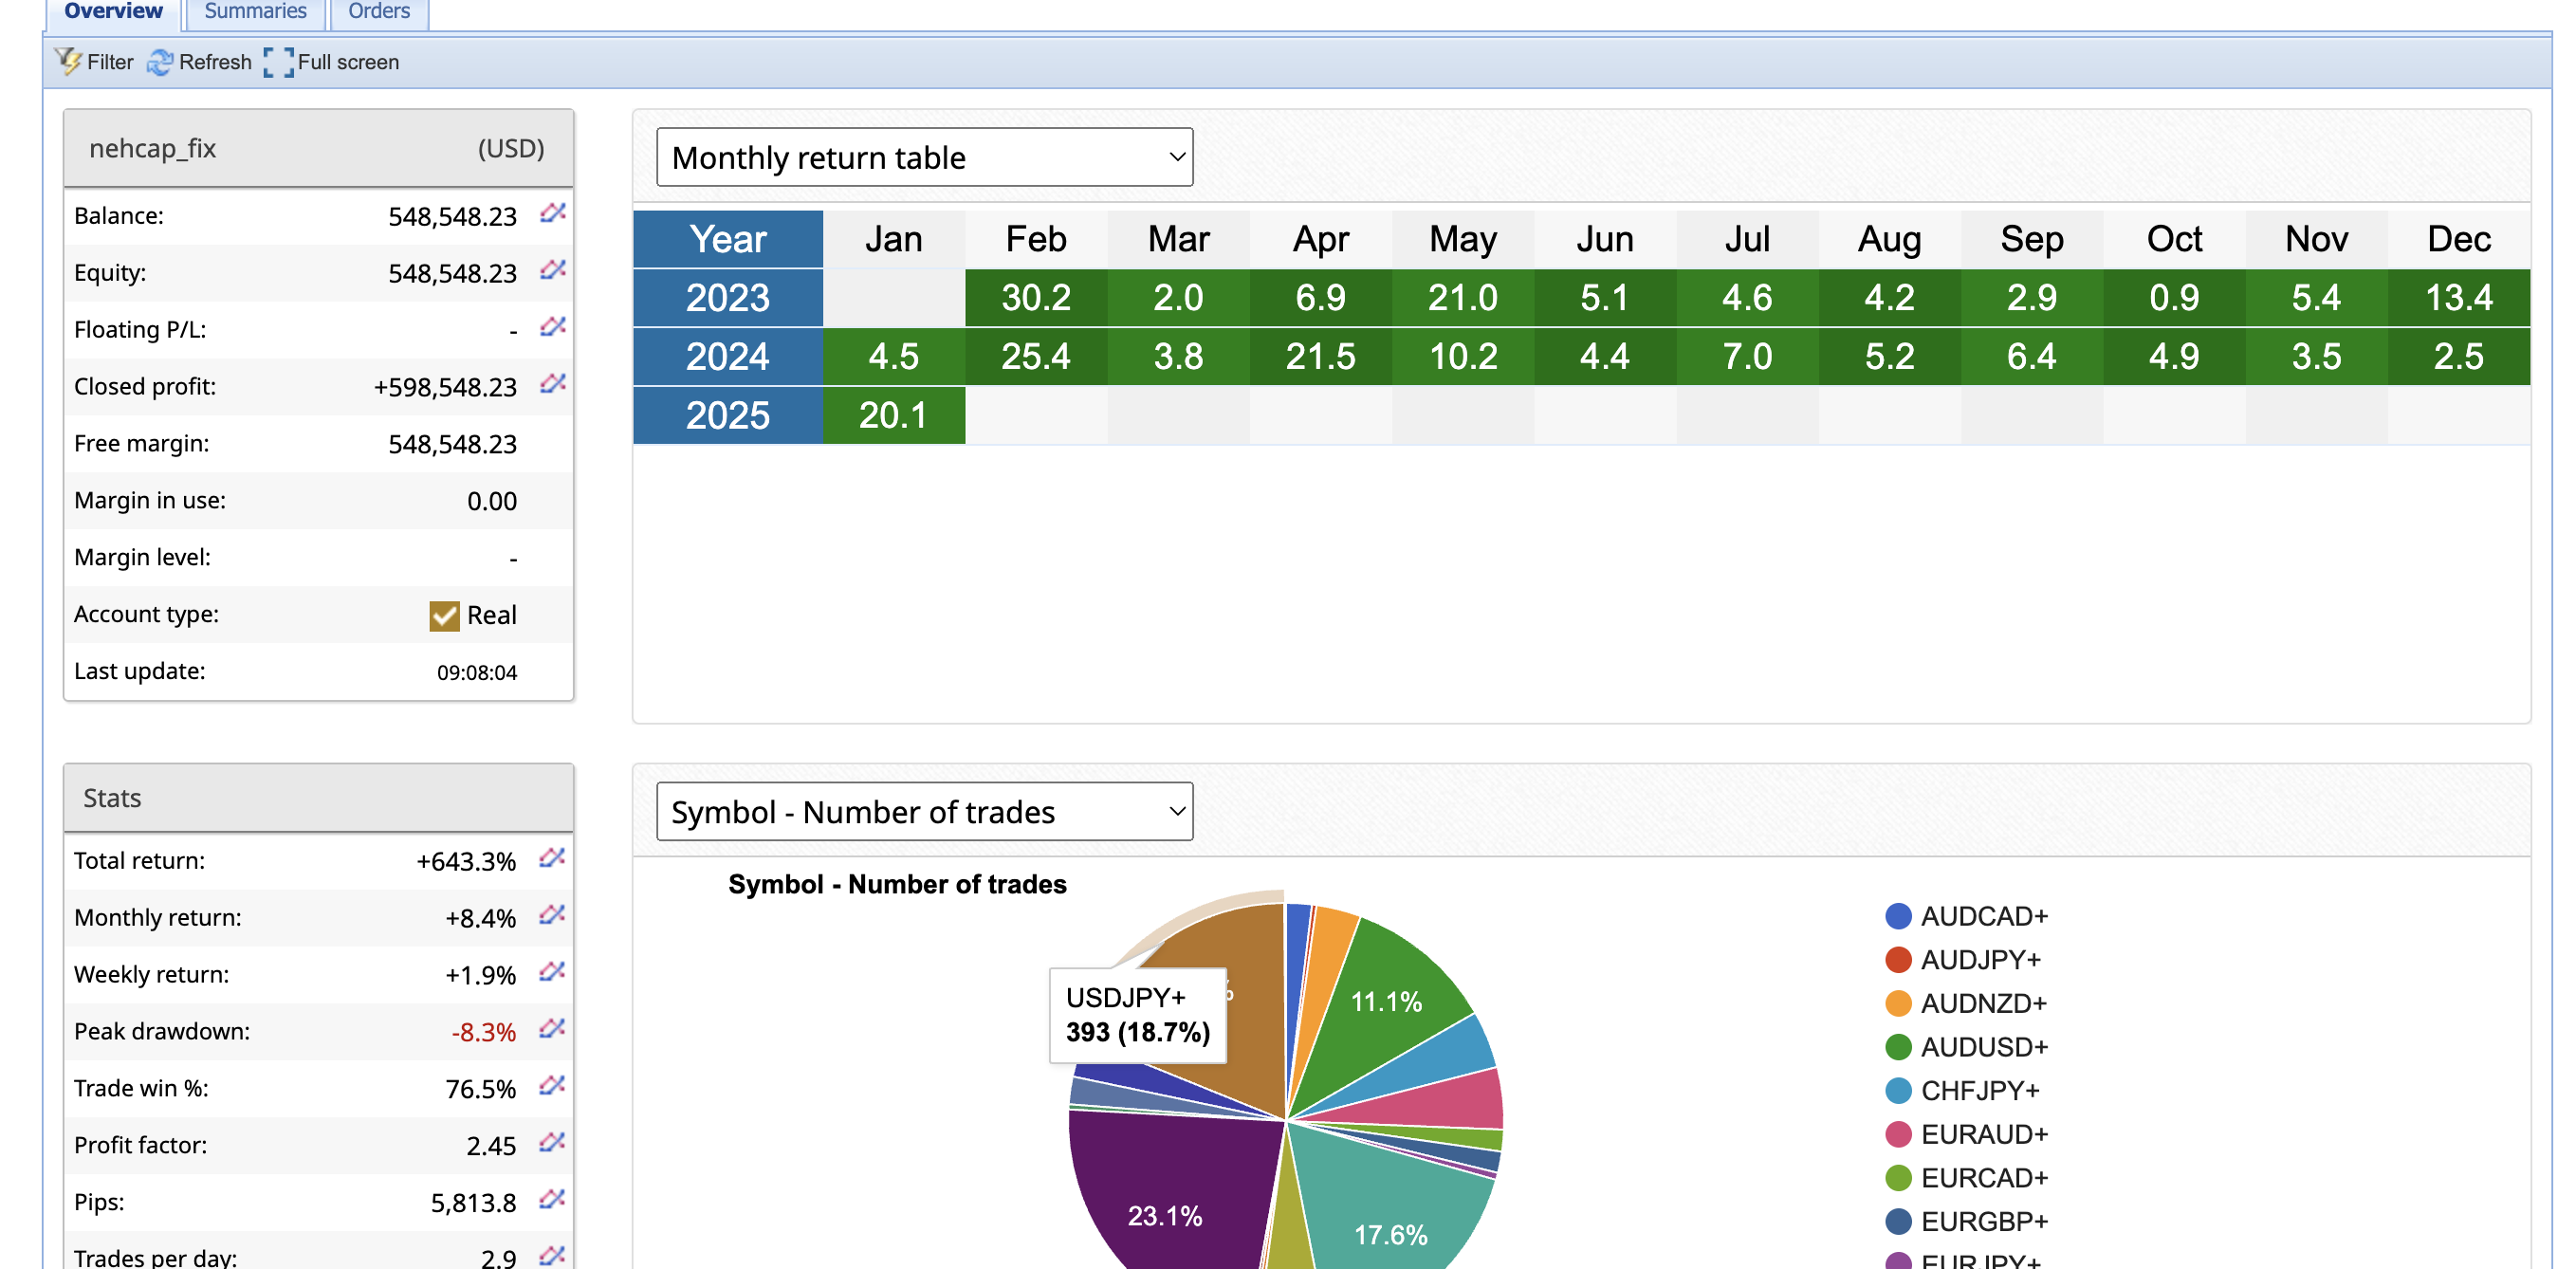Click the Real account type checkmark
Screen dimensions: 2576x1269
444,615
